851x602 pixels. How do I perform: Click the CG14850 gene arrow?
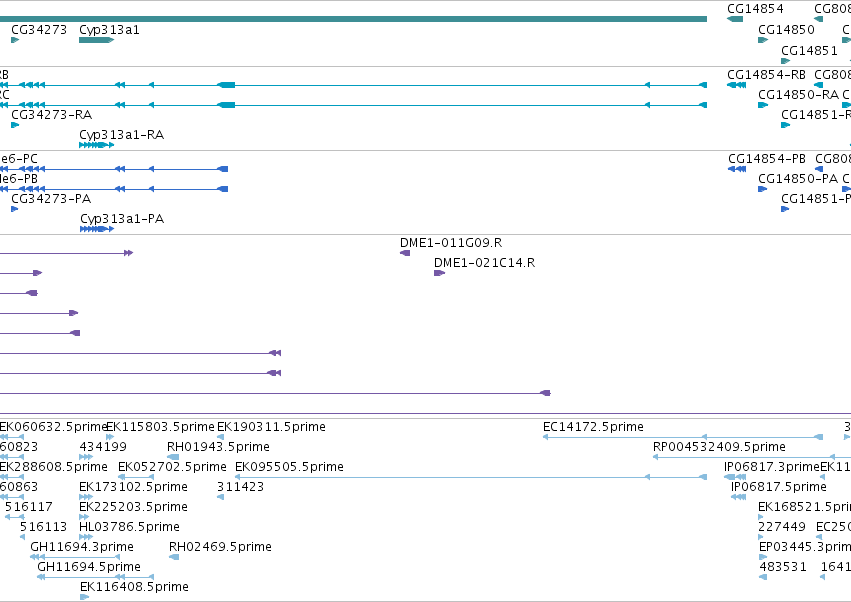[x=763, y=40]
